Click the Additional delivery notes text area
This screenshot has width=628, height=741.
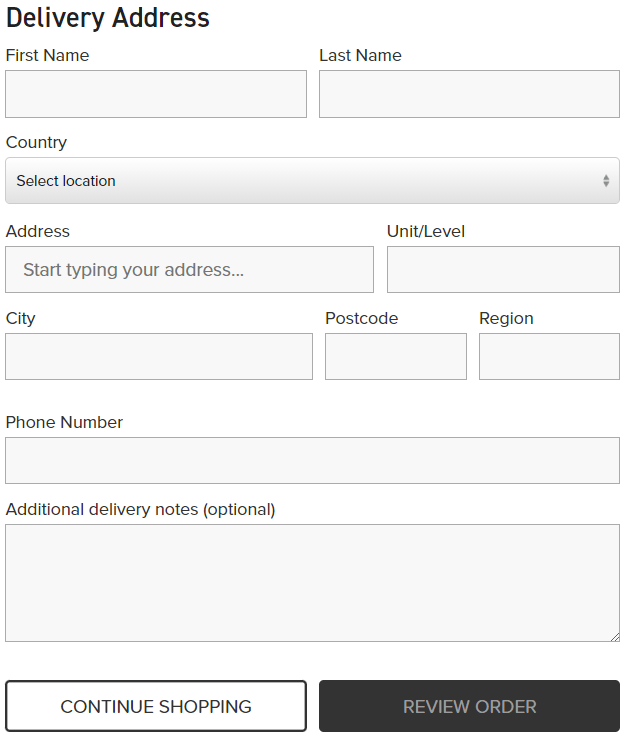coord(312,583)
